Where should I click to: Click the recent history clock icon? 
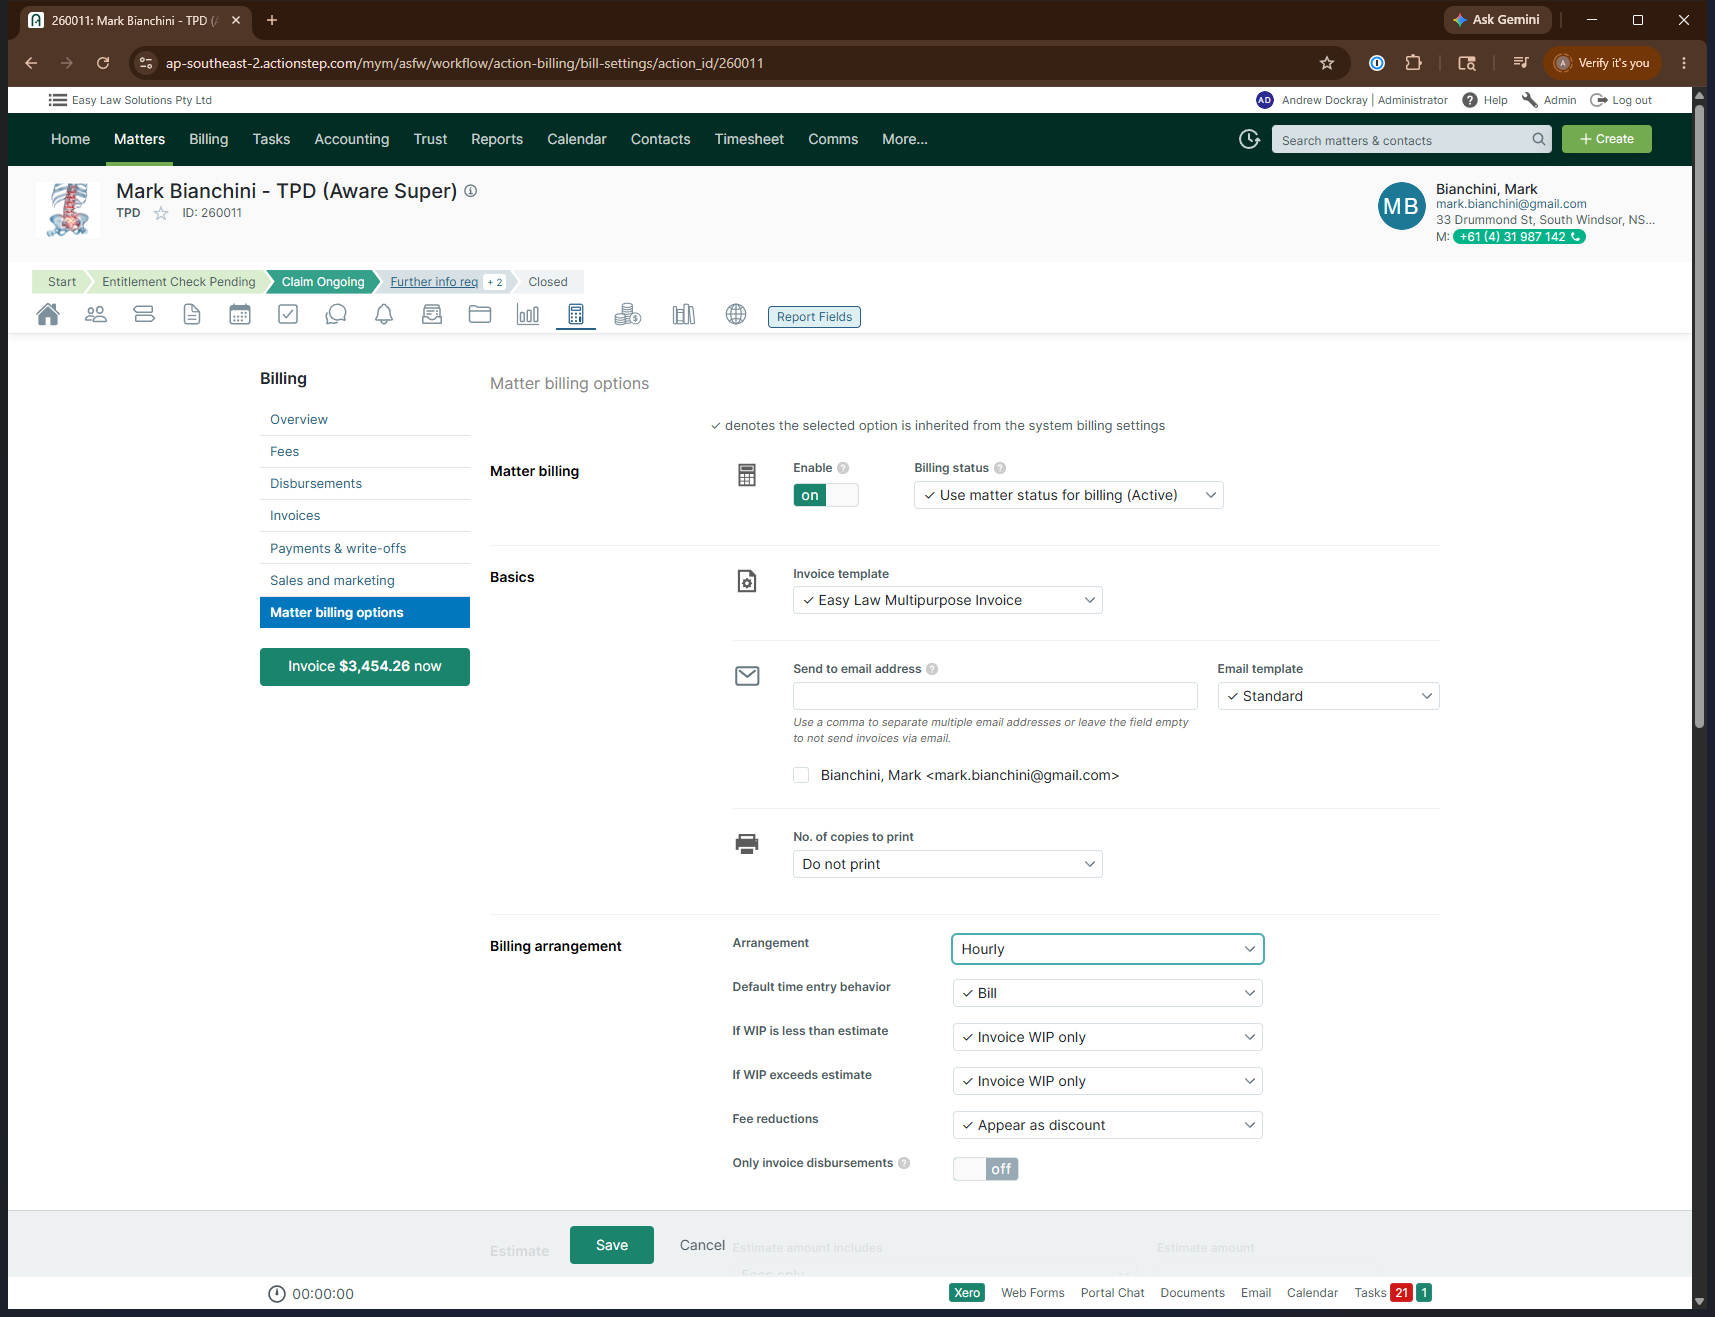(x=1249, y=139)
